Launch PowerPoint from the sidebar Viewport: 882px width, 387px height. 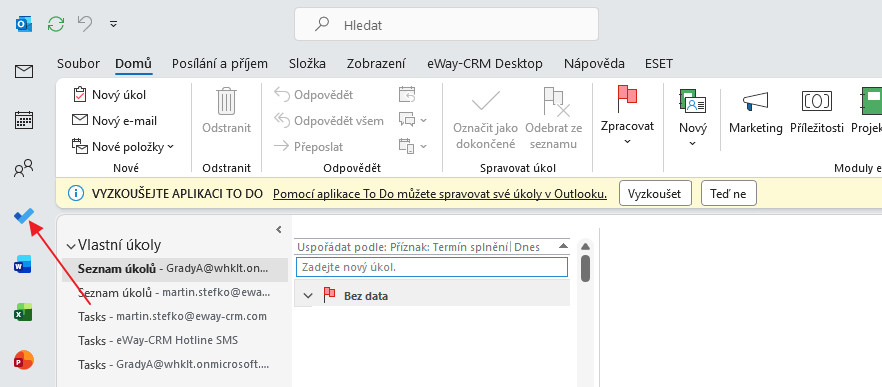[x=24, y=360]
